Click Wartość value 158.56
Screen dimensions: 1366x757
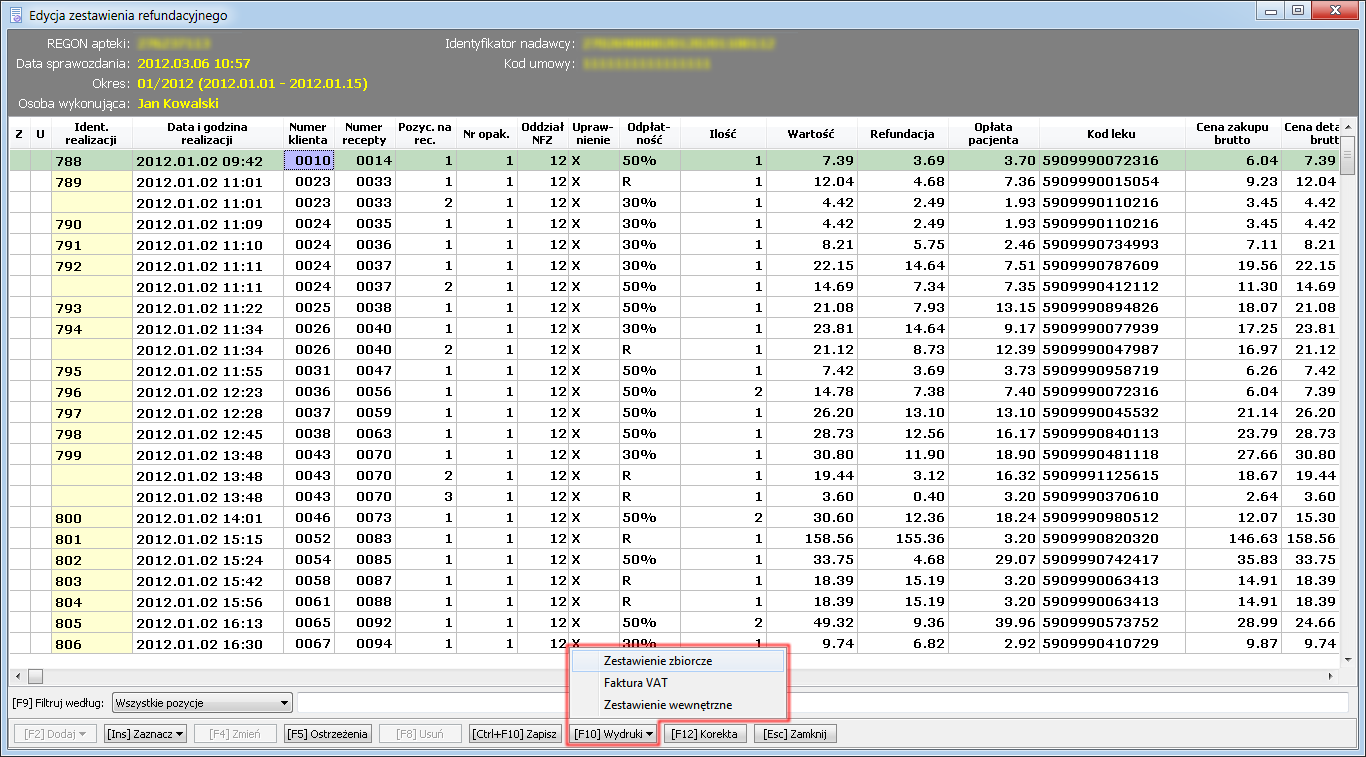click(812, 538)
